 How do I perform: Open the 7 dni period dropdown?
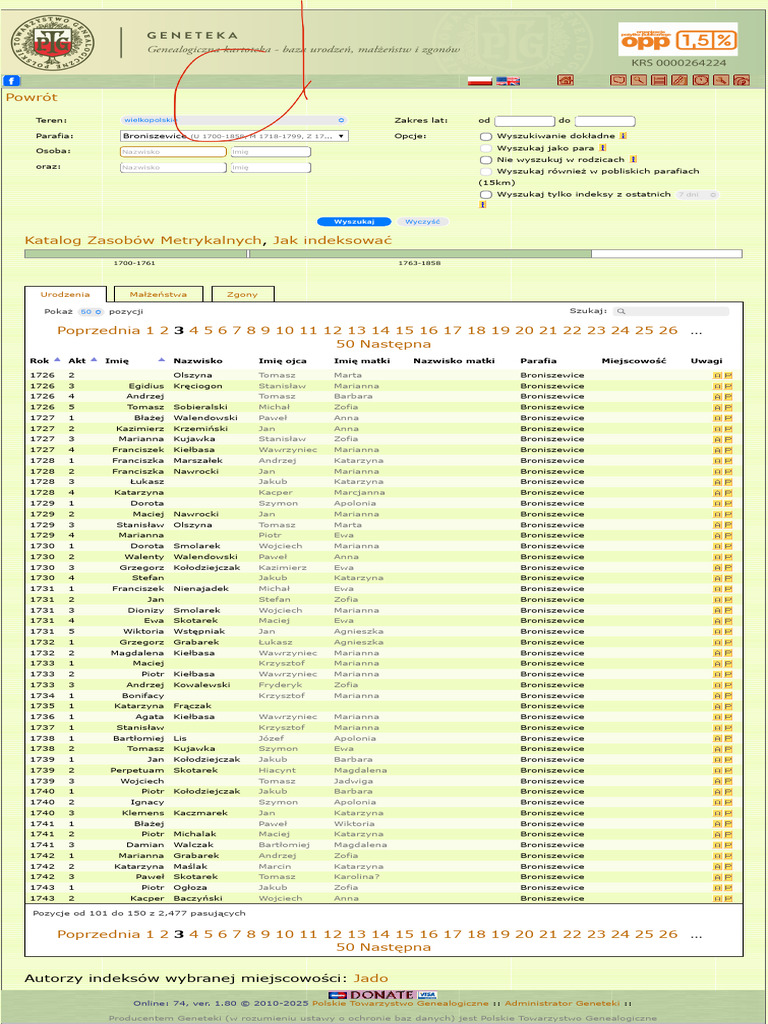(697, 195)
